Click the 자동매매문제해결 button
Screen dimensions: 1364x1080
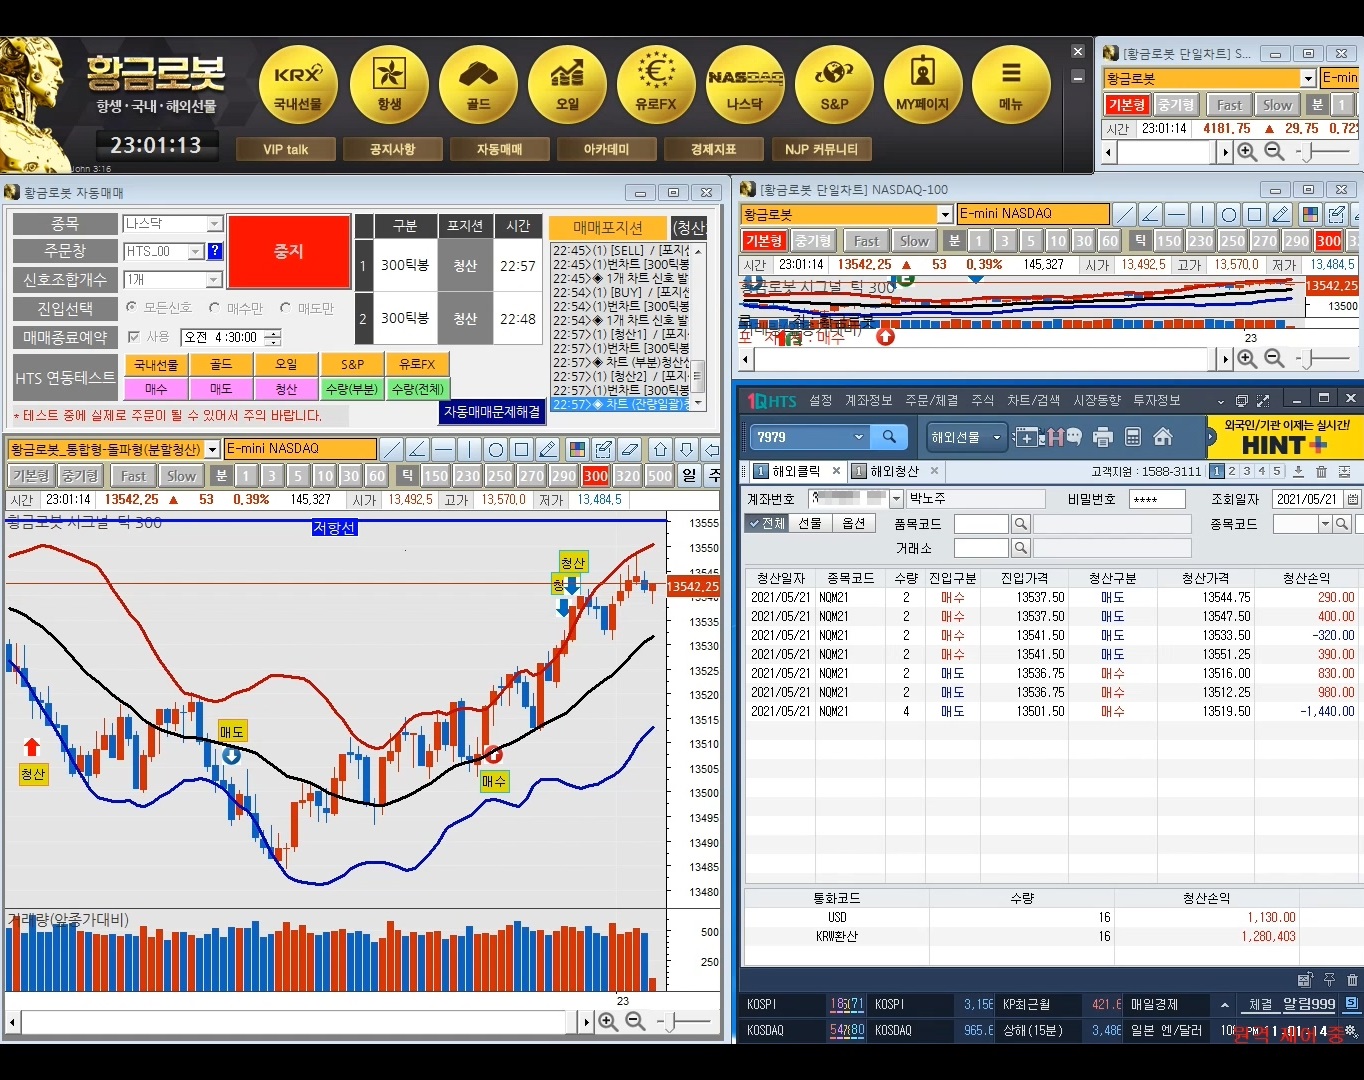(x=492, y=411)
